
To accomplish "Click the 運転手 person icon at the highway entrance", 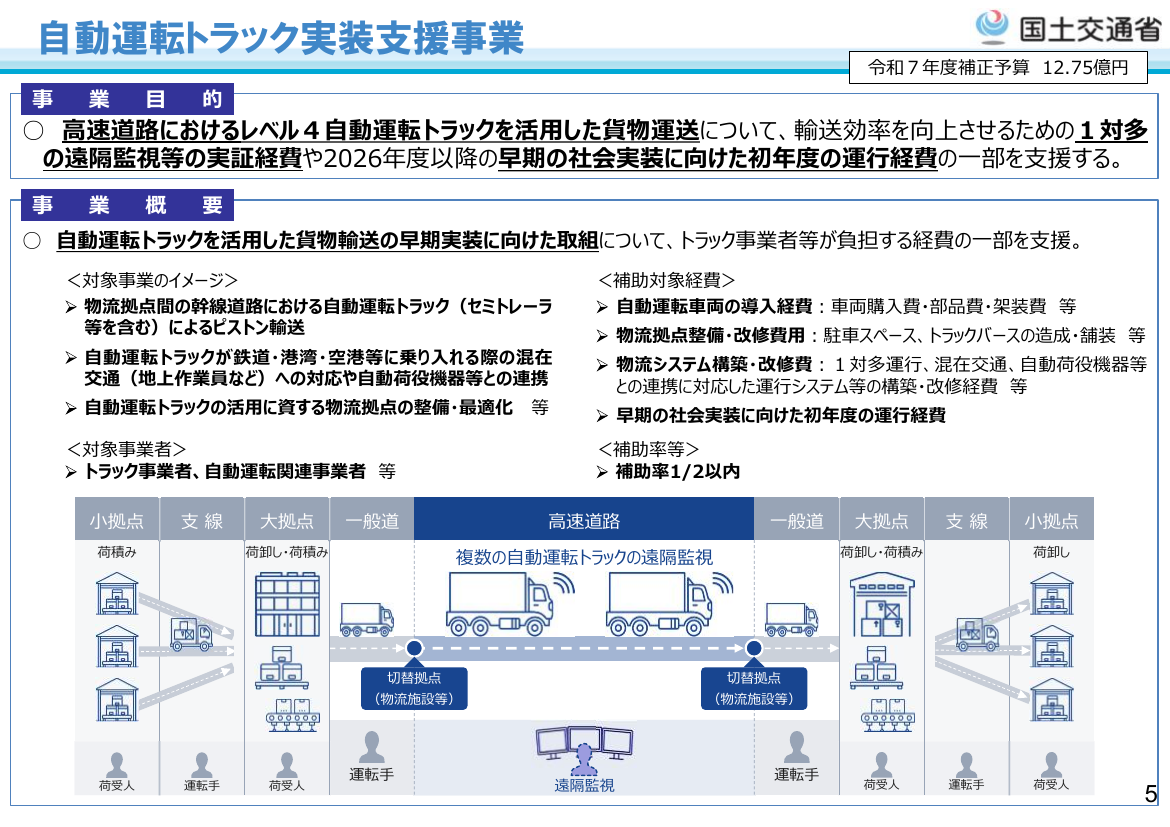I will [x=372, y=747].
